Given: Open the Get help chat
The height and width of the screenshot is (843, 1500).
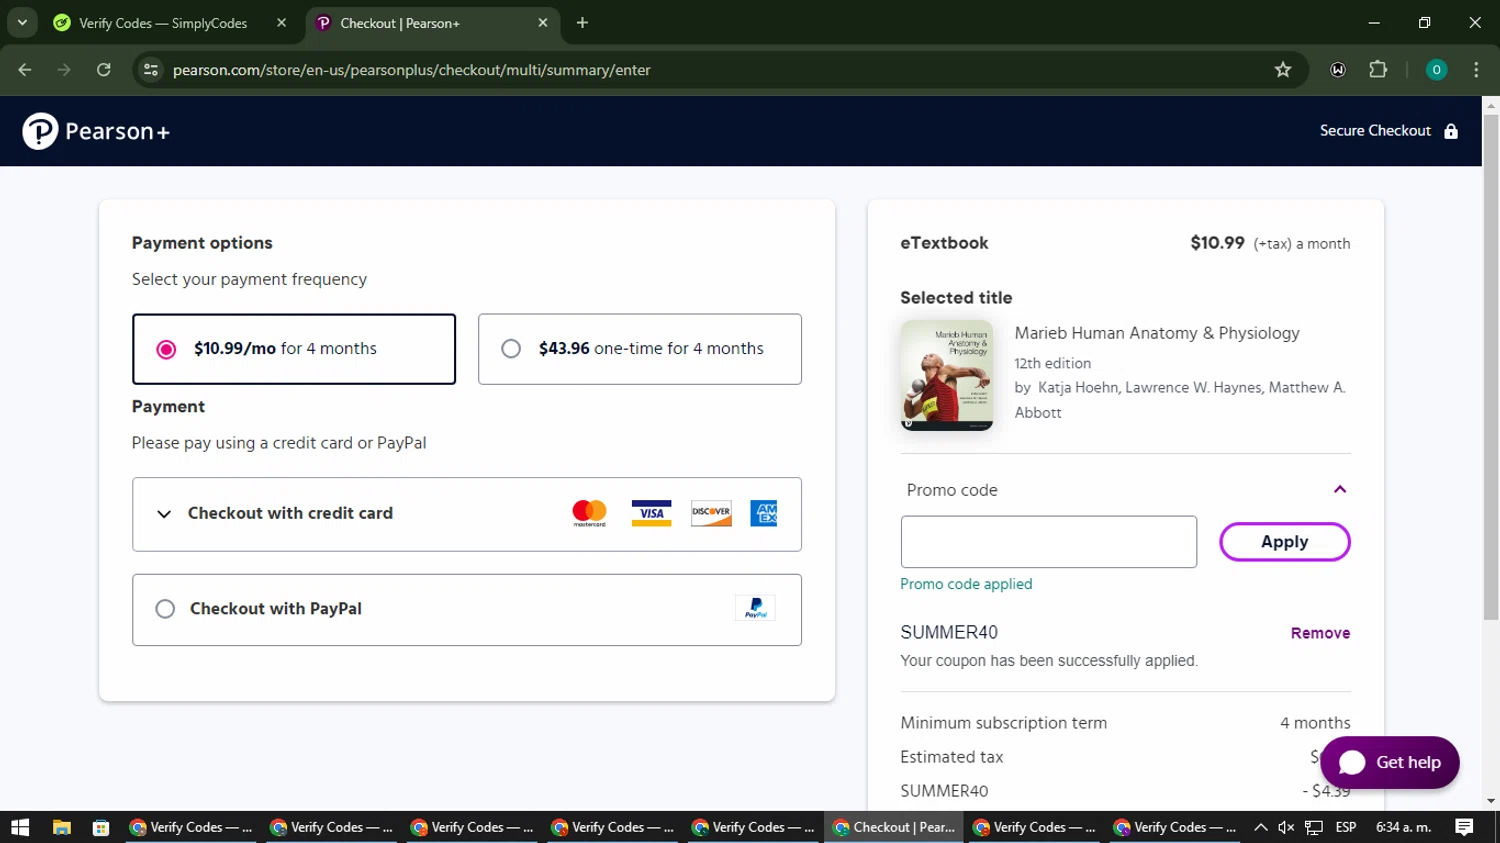Looking at the screenshot, I should point(1390,762).
